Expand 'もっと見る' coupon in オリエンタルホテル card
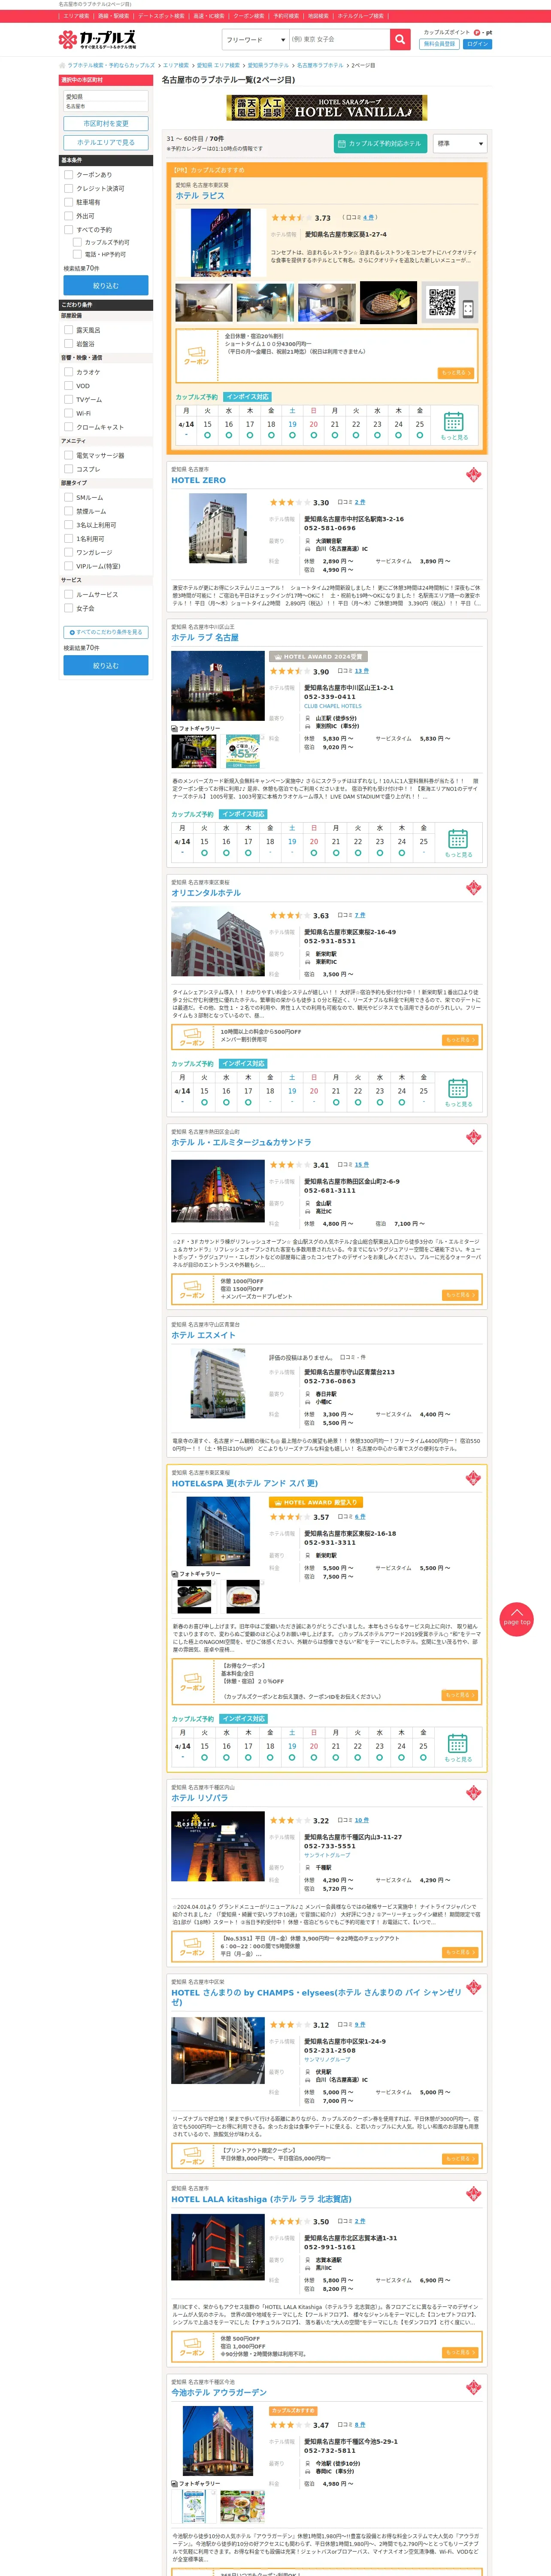This screenshot has width=551, height=2576. click(459, 1040)
